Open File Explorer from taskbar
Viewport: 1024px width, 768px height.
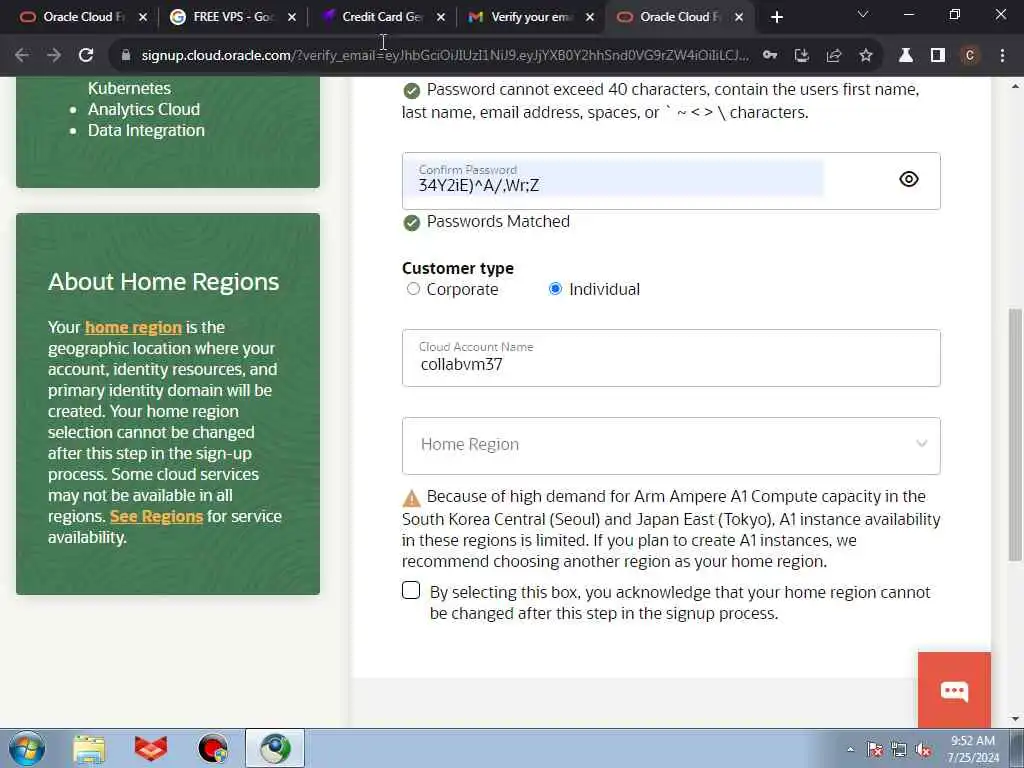pyautogui.click(x=89, y=749)
